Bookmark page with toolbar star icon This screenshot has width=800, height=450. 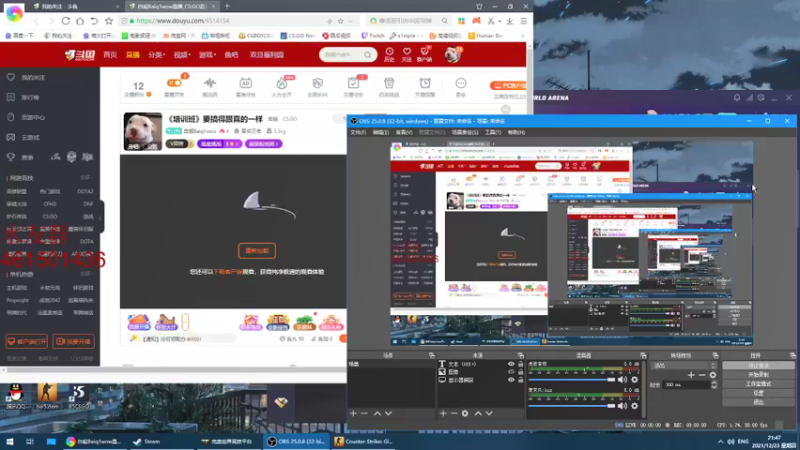[x=109, y=21]
